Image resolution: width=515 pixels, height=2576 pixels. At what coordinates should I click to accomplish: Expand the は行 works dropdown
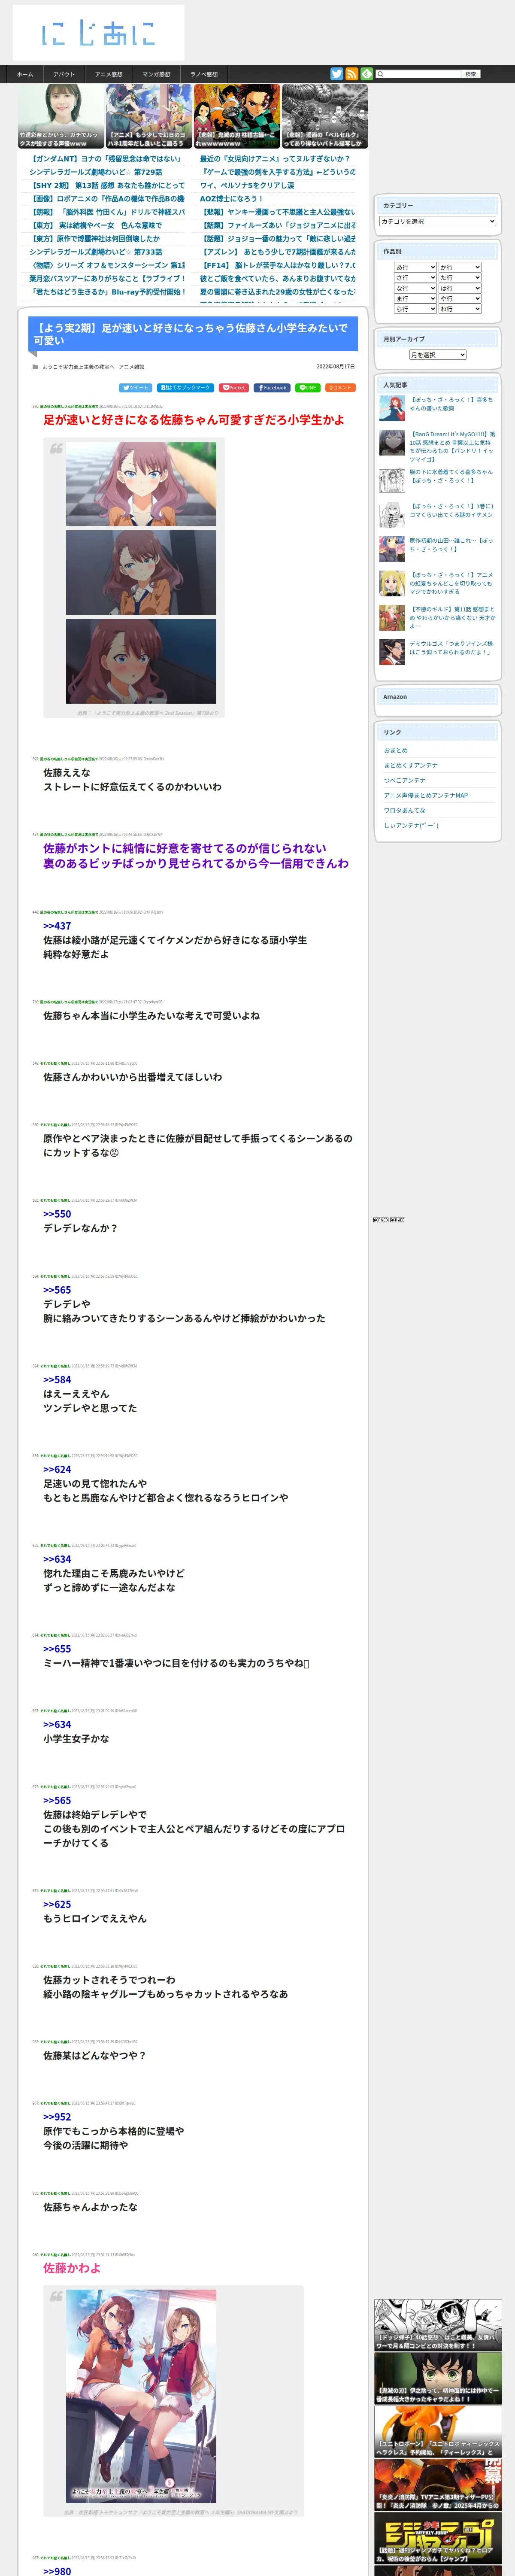460,288
